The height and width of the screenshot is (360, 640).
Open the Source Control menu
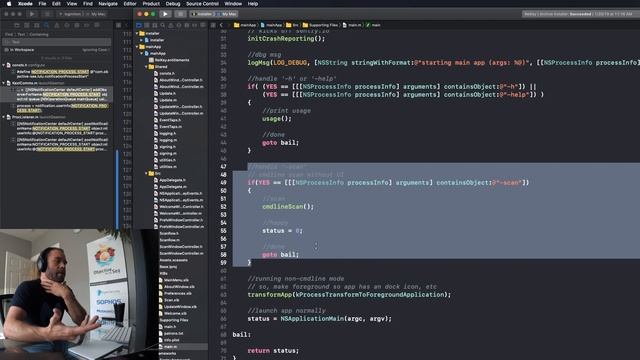tap(202, 4)
